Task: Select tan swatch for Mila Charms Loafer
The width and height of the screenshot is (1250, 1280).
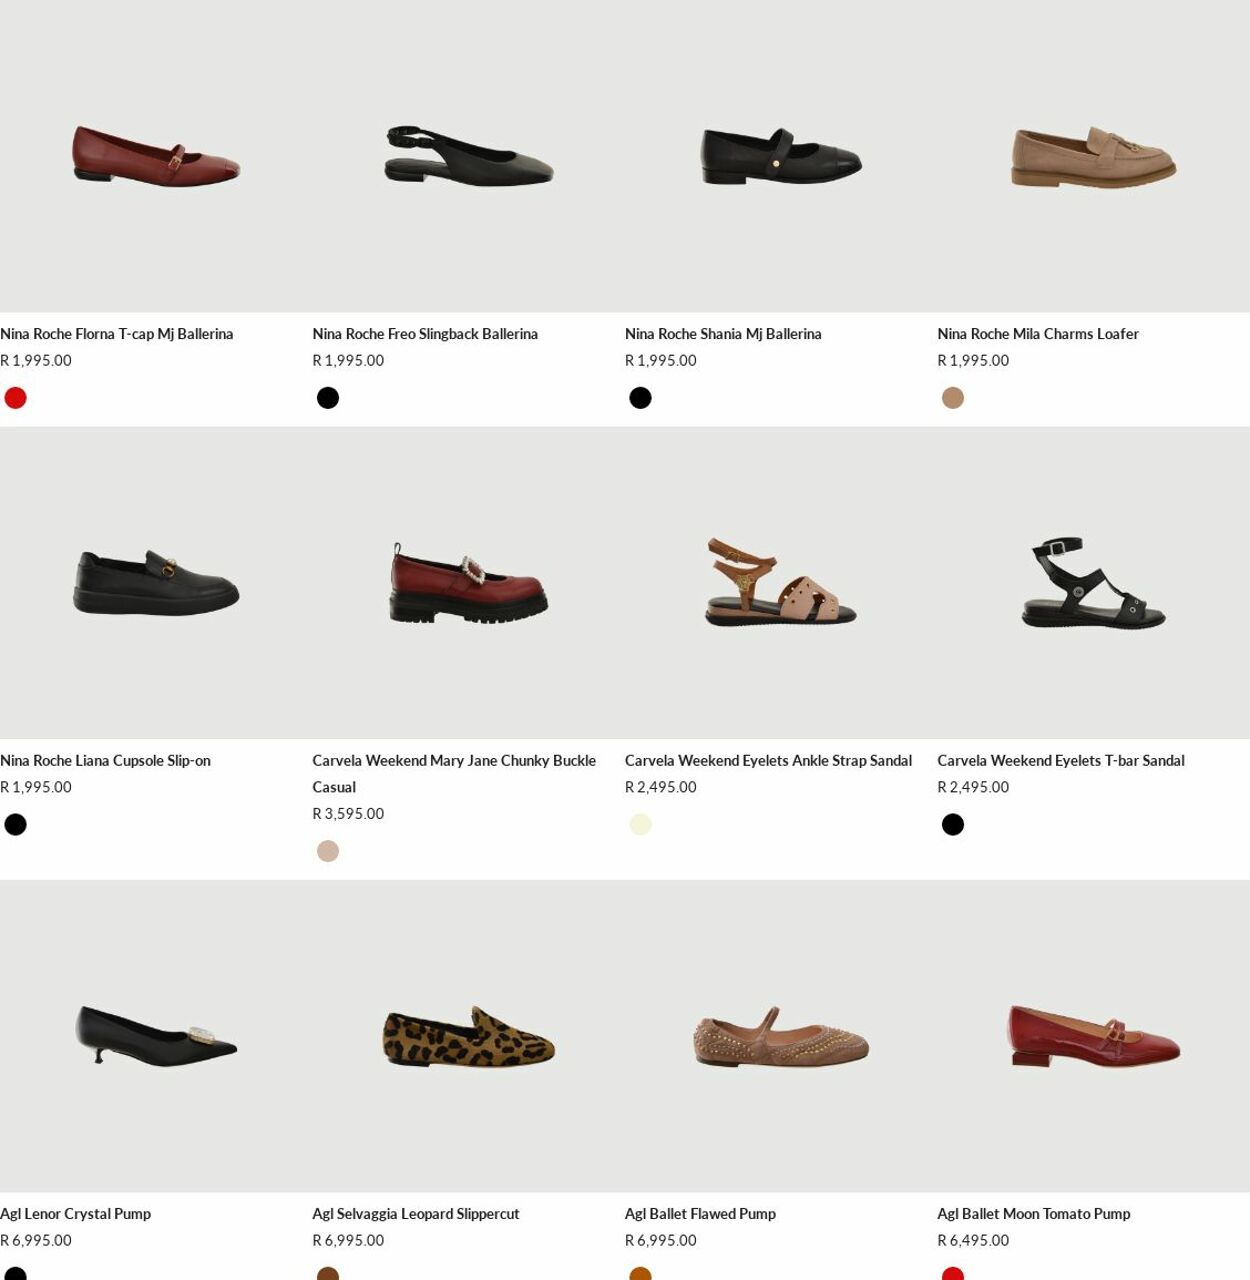Action: 953,398
